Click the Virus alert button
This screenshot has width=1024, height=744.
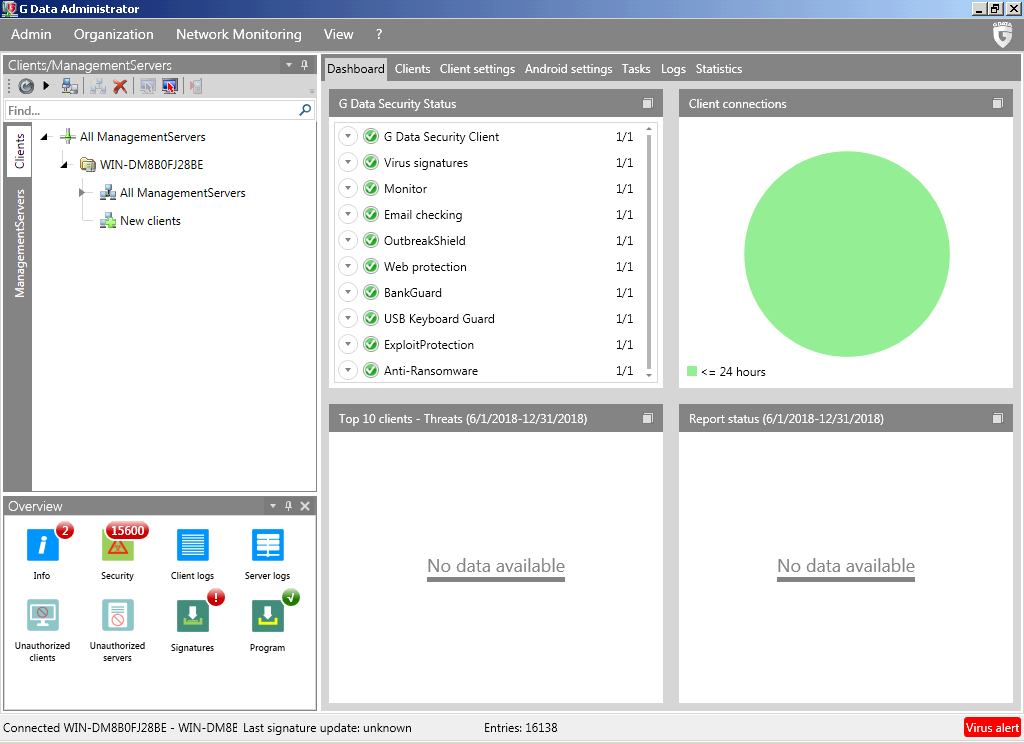[x=992, y=728]
